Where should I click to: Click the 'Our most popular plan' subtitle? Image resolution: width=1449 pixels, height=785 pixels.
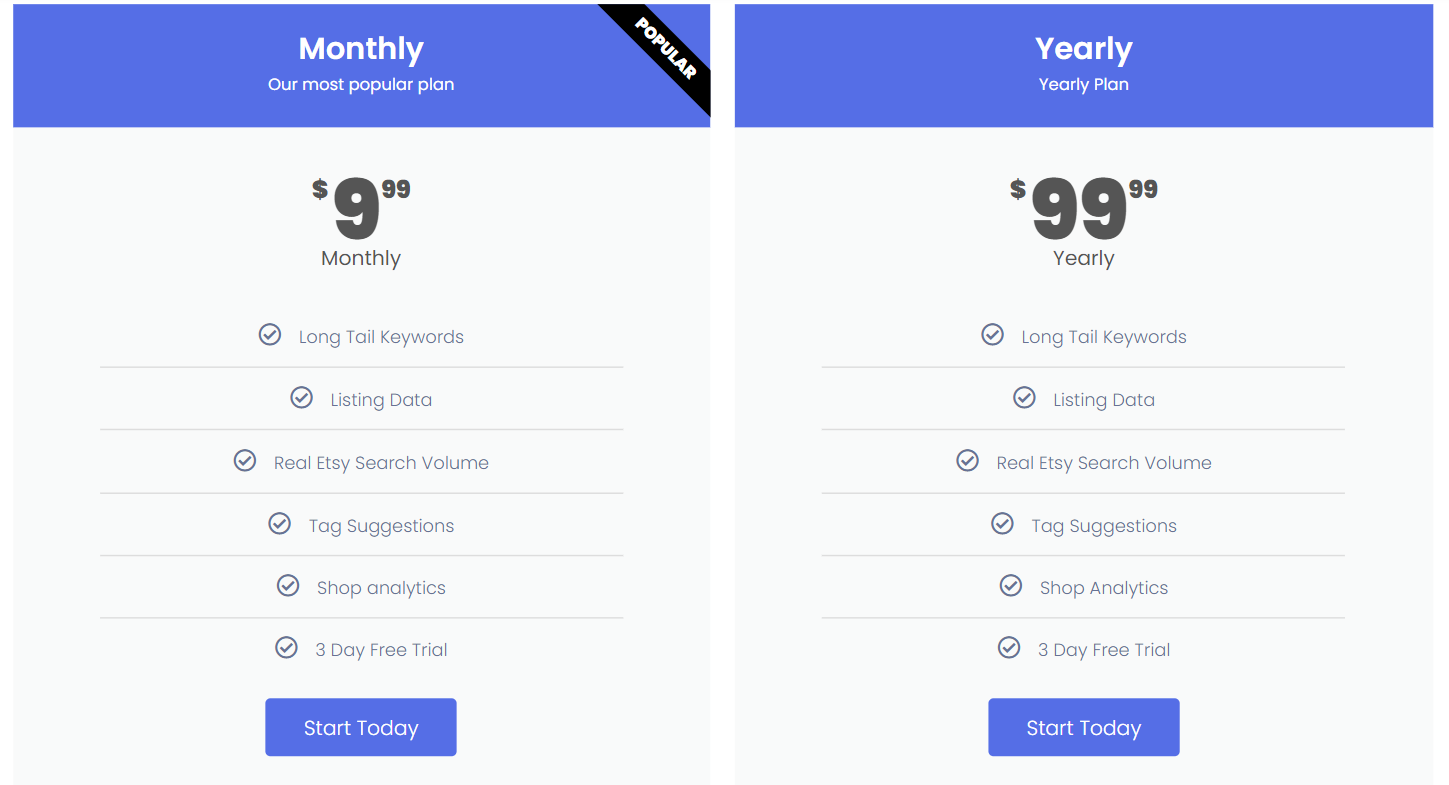[x=361, y=85]
